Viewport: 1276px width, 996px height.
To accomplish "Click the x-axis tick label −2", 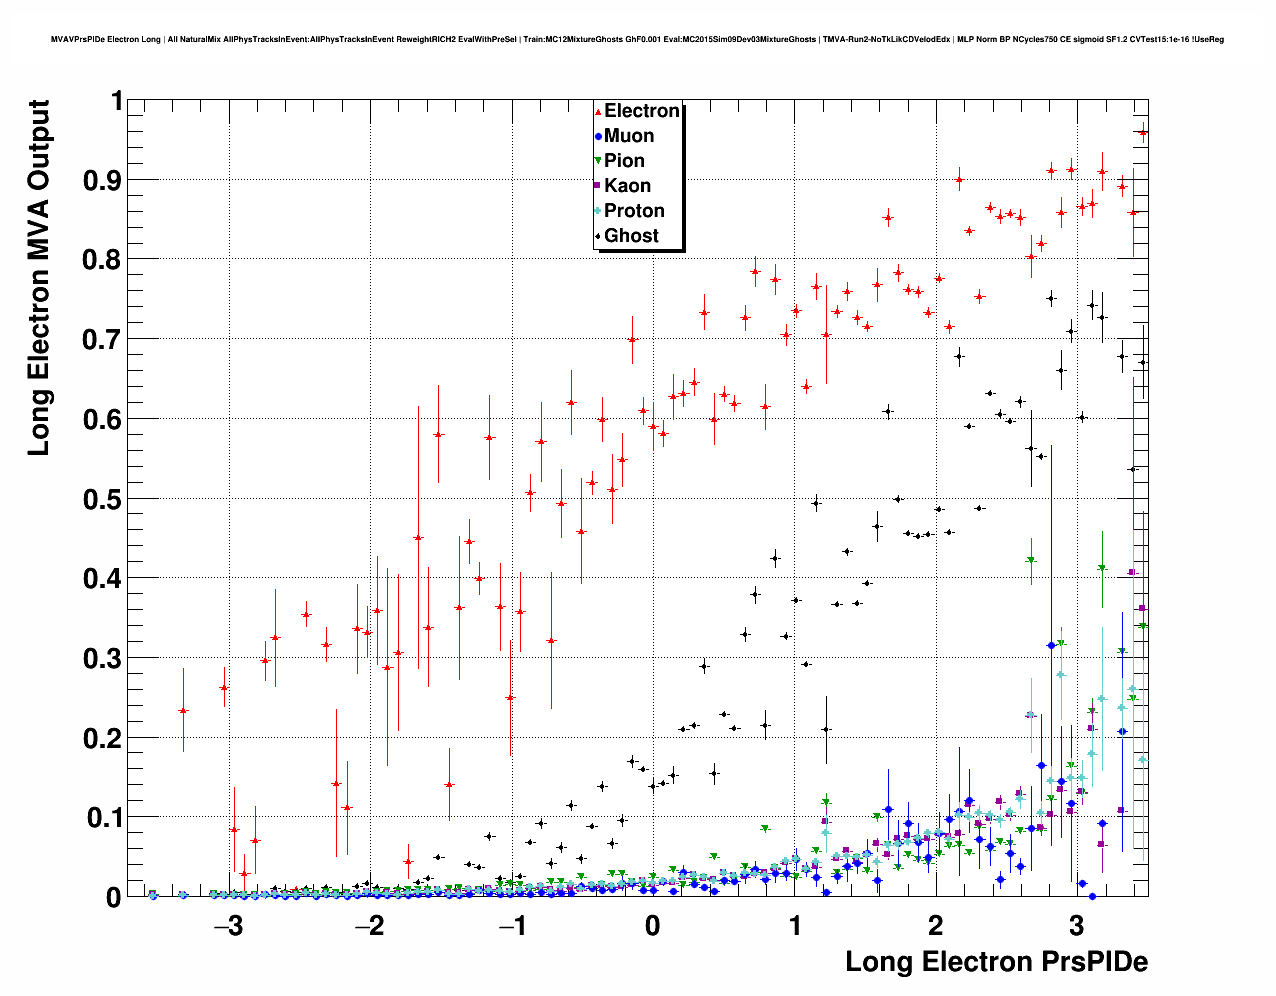I will coord(370,927).
